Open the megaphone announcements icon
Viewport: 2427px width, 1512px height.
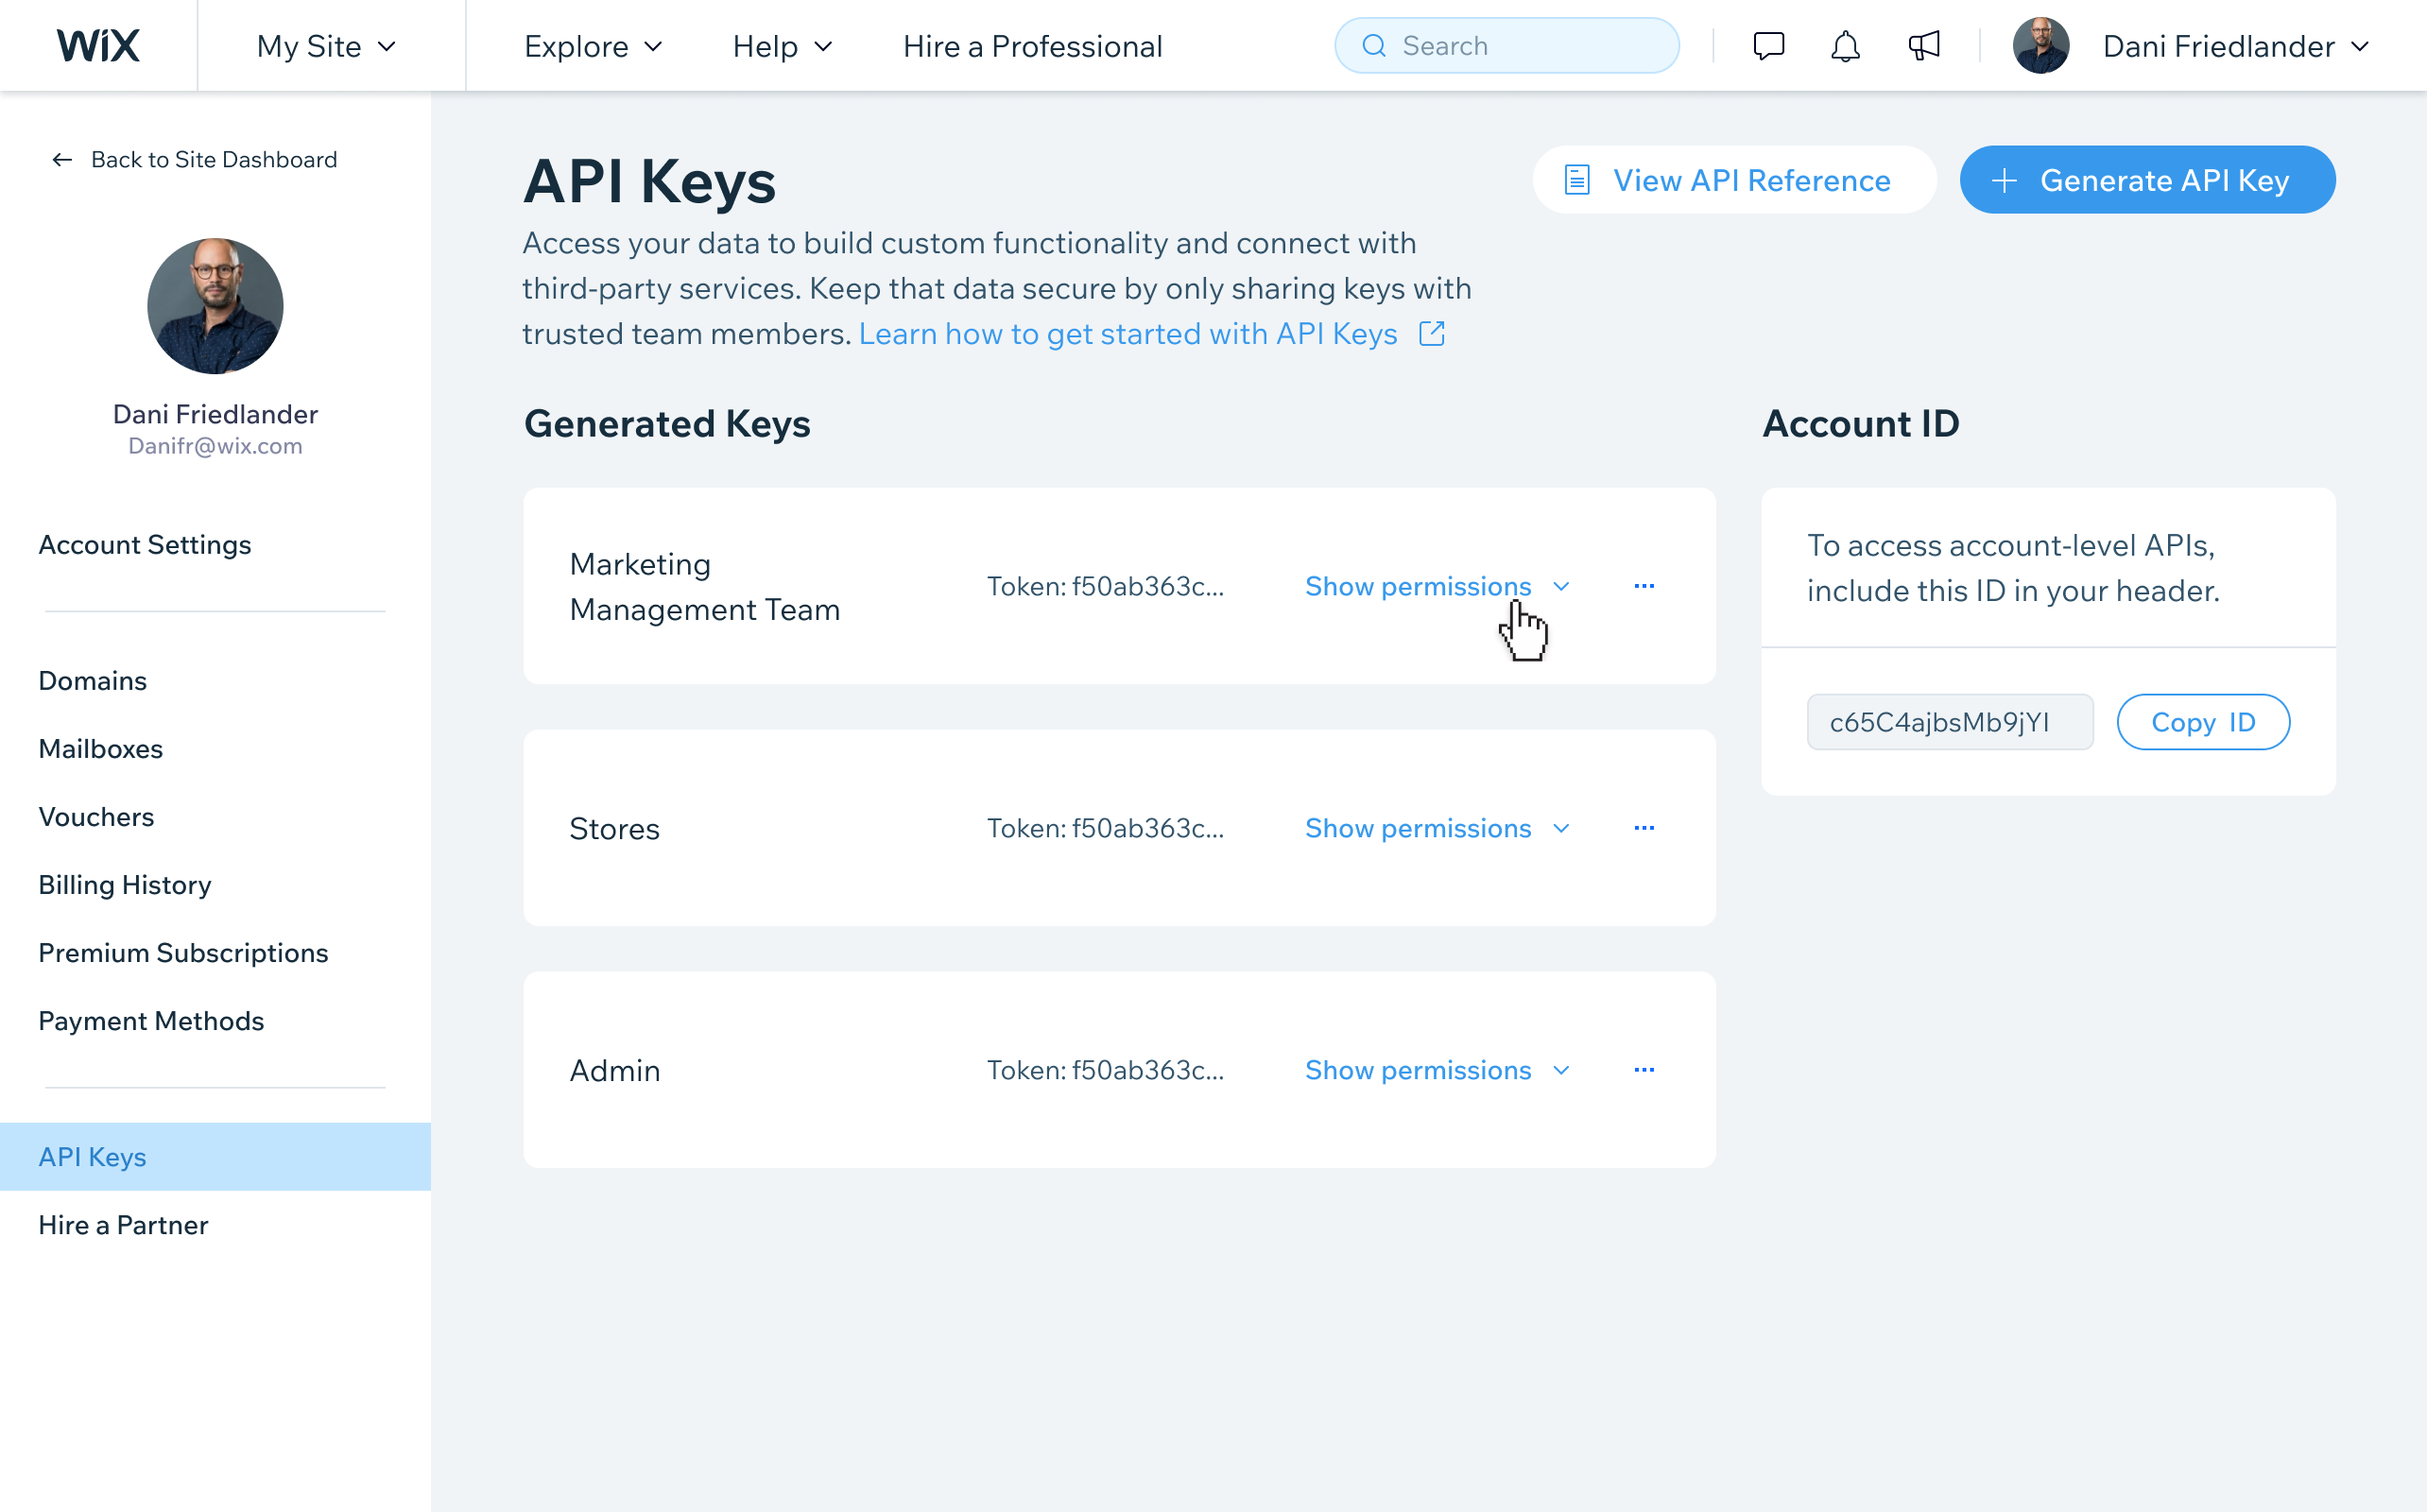(1924, 46)
